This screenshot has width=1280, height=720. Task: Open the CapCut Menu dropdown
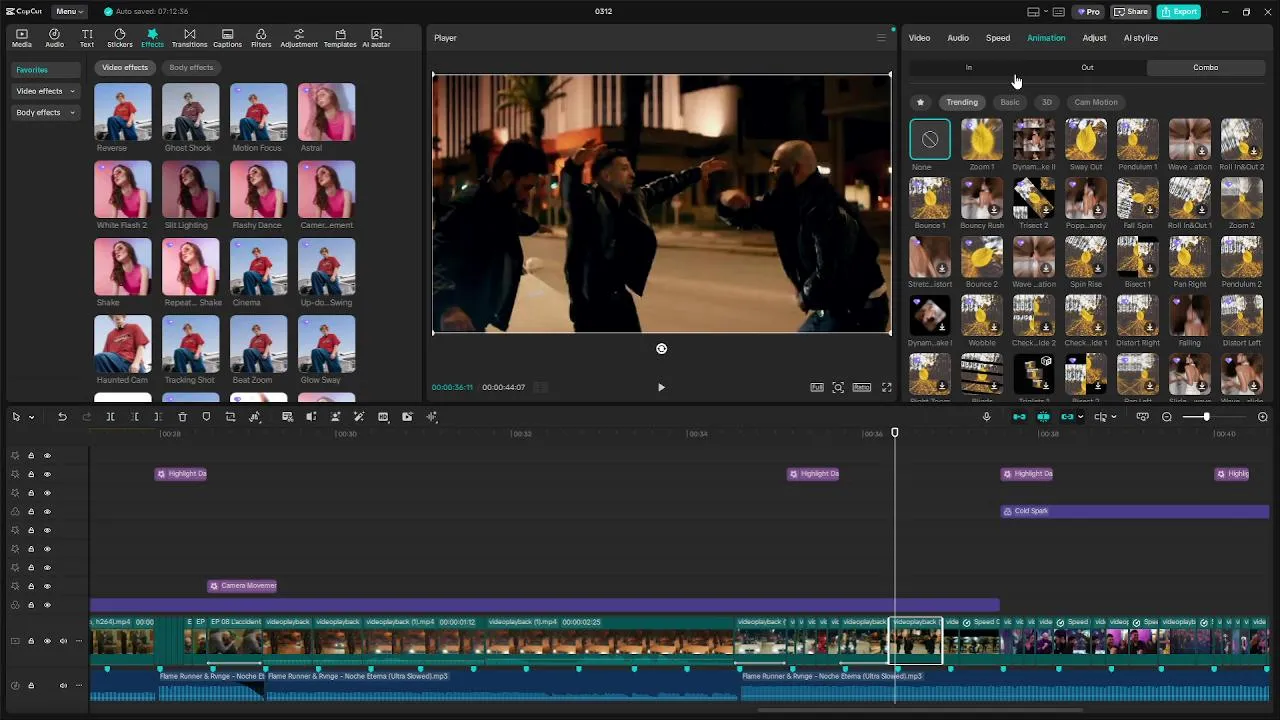coord(69,12)
